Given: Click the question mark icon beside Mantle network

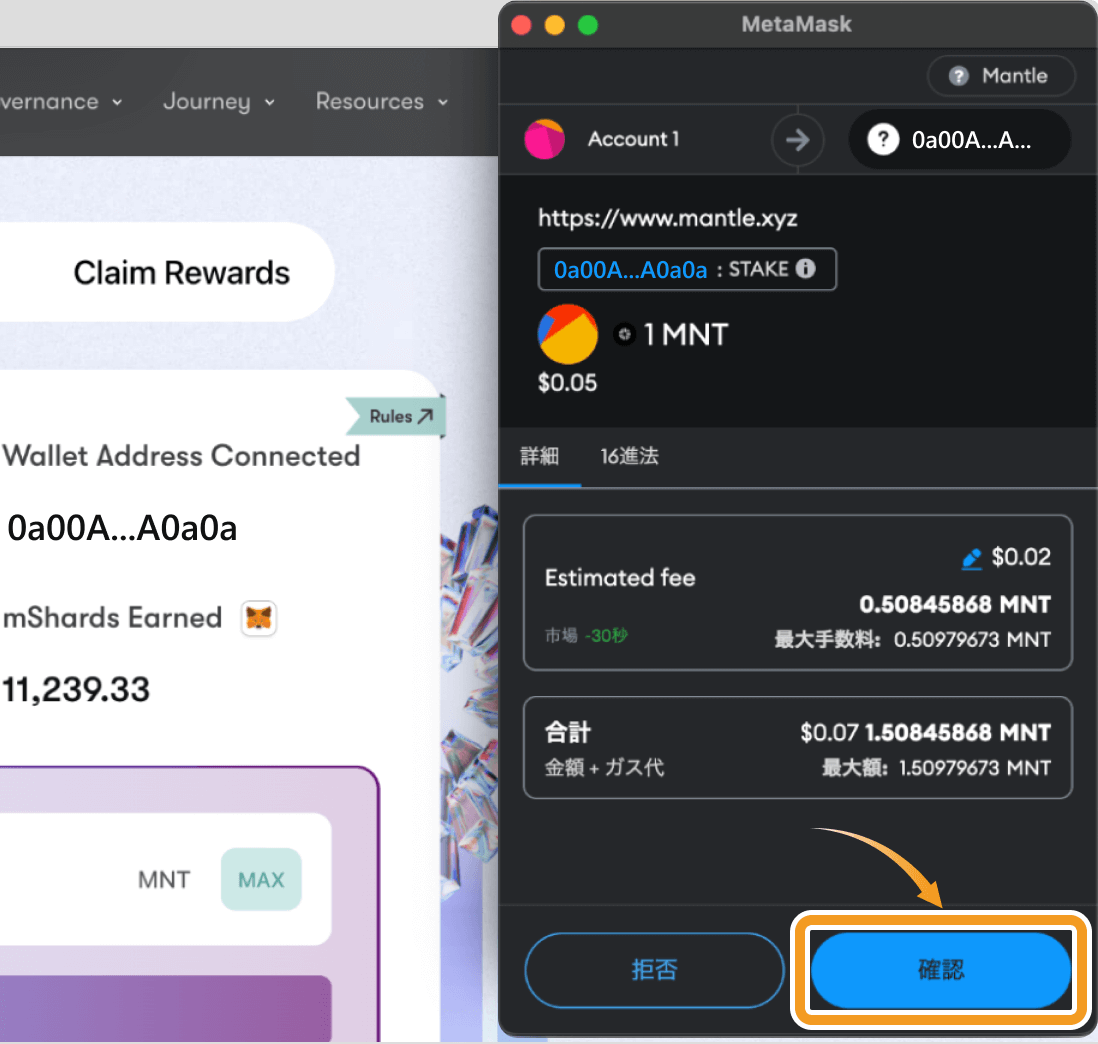Looking at the screenshot, I should 959,76.
